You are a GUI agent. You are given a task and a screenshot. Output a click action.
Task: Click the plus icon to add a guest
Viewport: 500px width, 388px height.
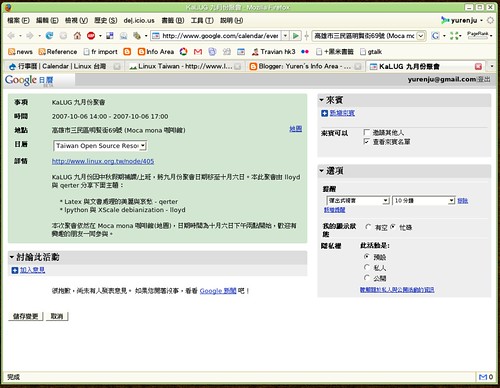[324, 113]
